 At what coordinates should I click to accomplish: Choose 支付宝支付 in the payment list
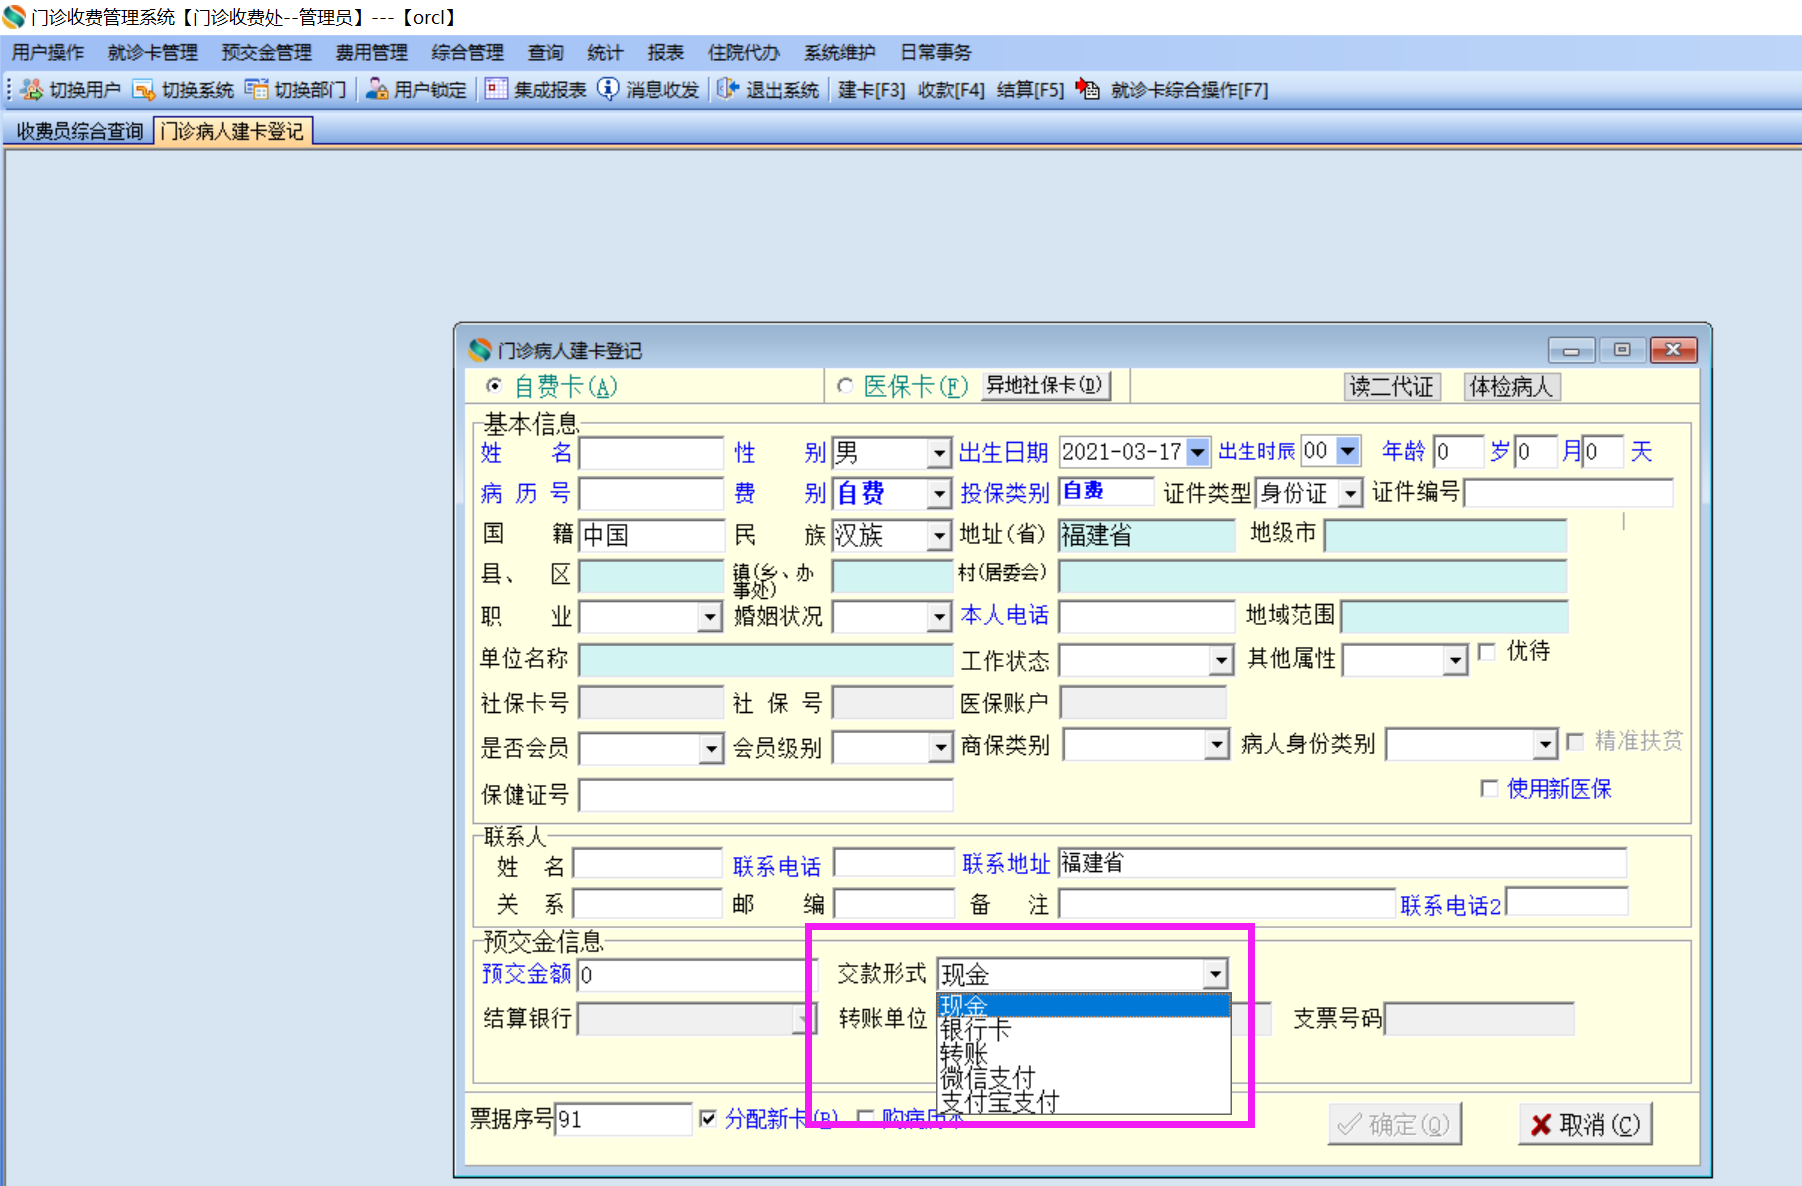point(1084,1102)
